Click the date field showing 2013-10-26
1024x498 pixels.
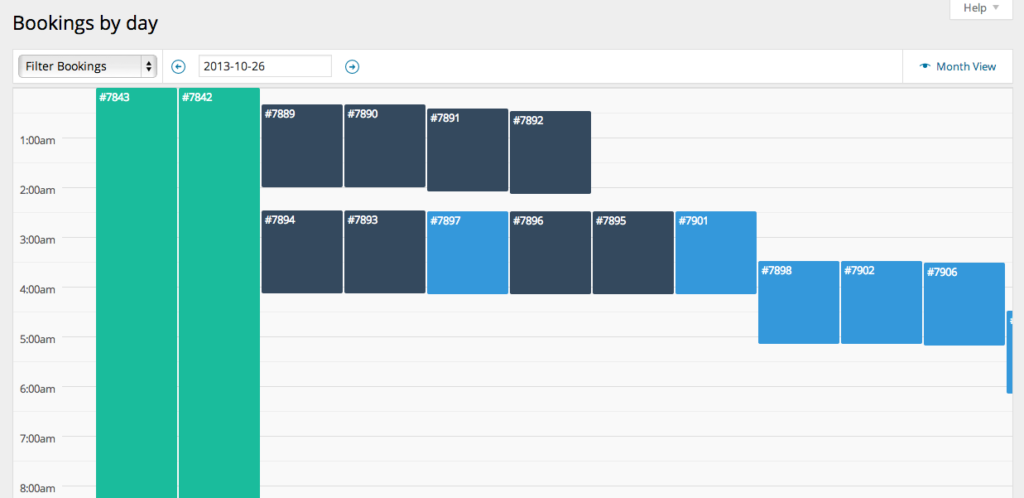pyautogui.click(x=265, y=66)
